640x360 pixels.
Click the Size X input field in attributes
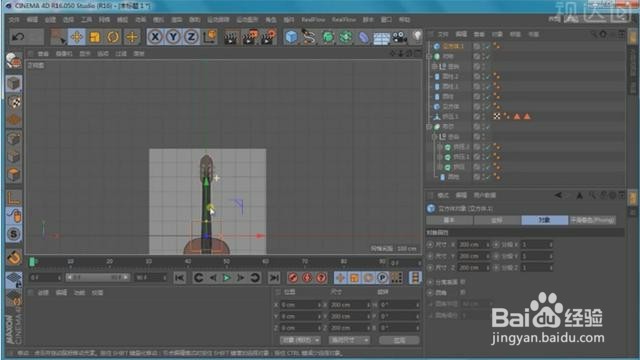(474, 244)
